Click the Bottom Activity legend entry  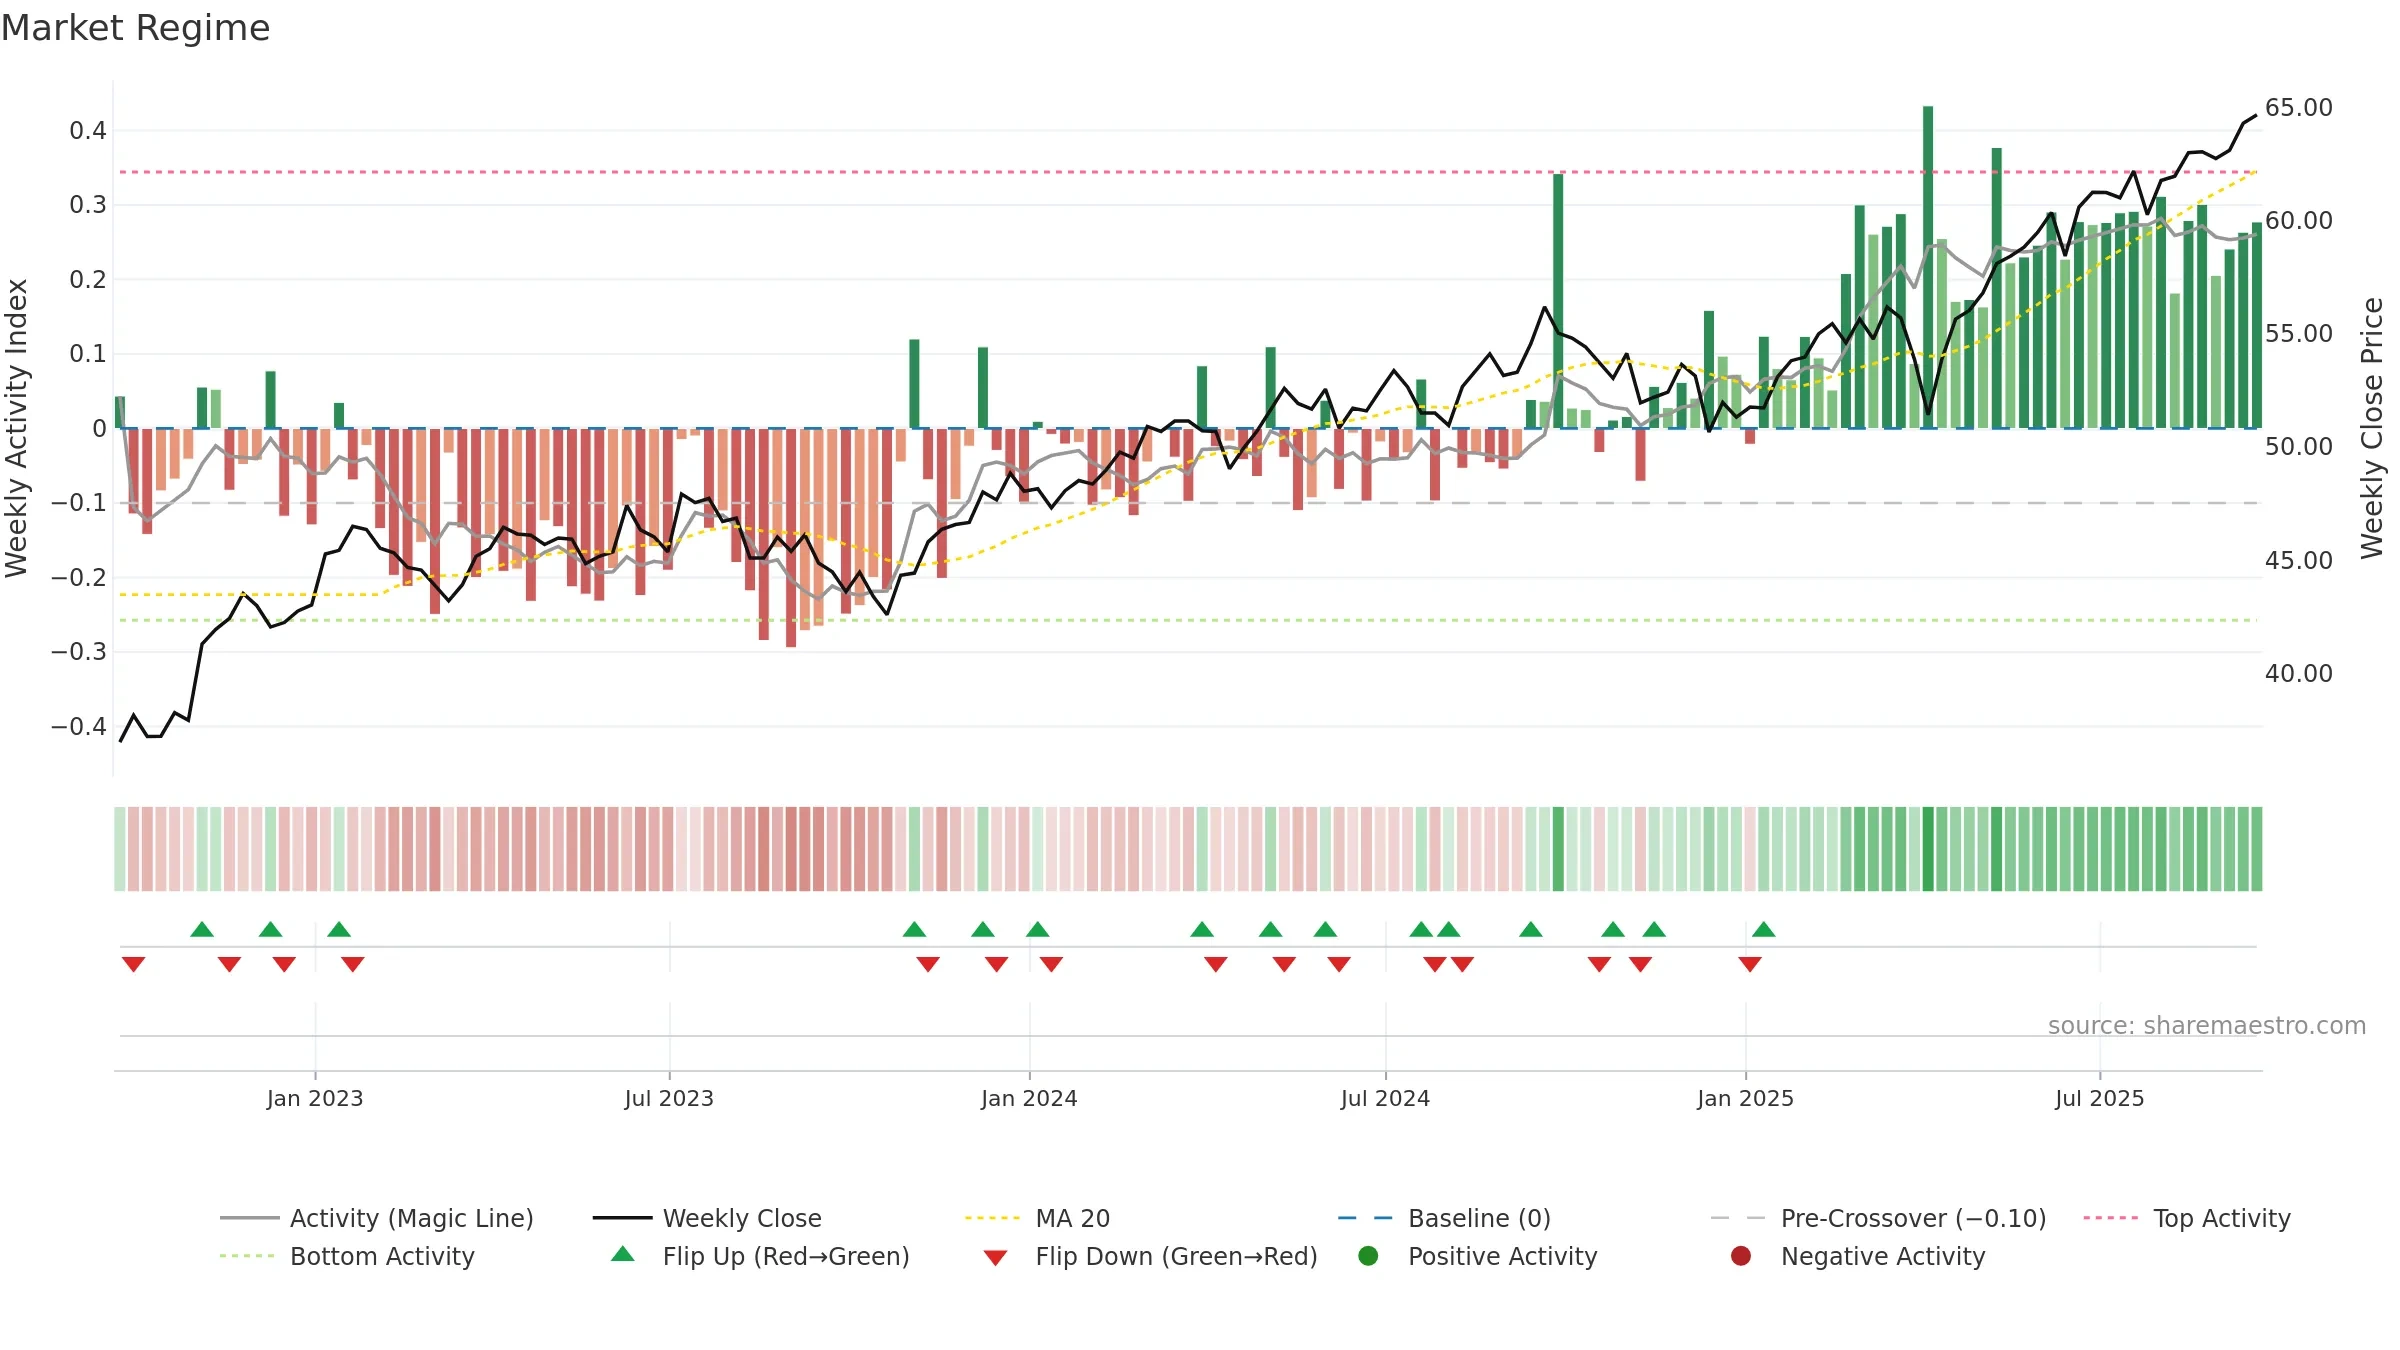[x=347, y=1256]
